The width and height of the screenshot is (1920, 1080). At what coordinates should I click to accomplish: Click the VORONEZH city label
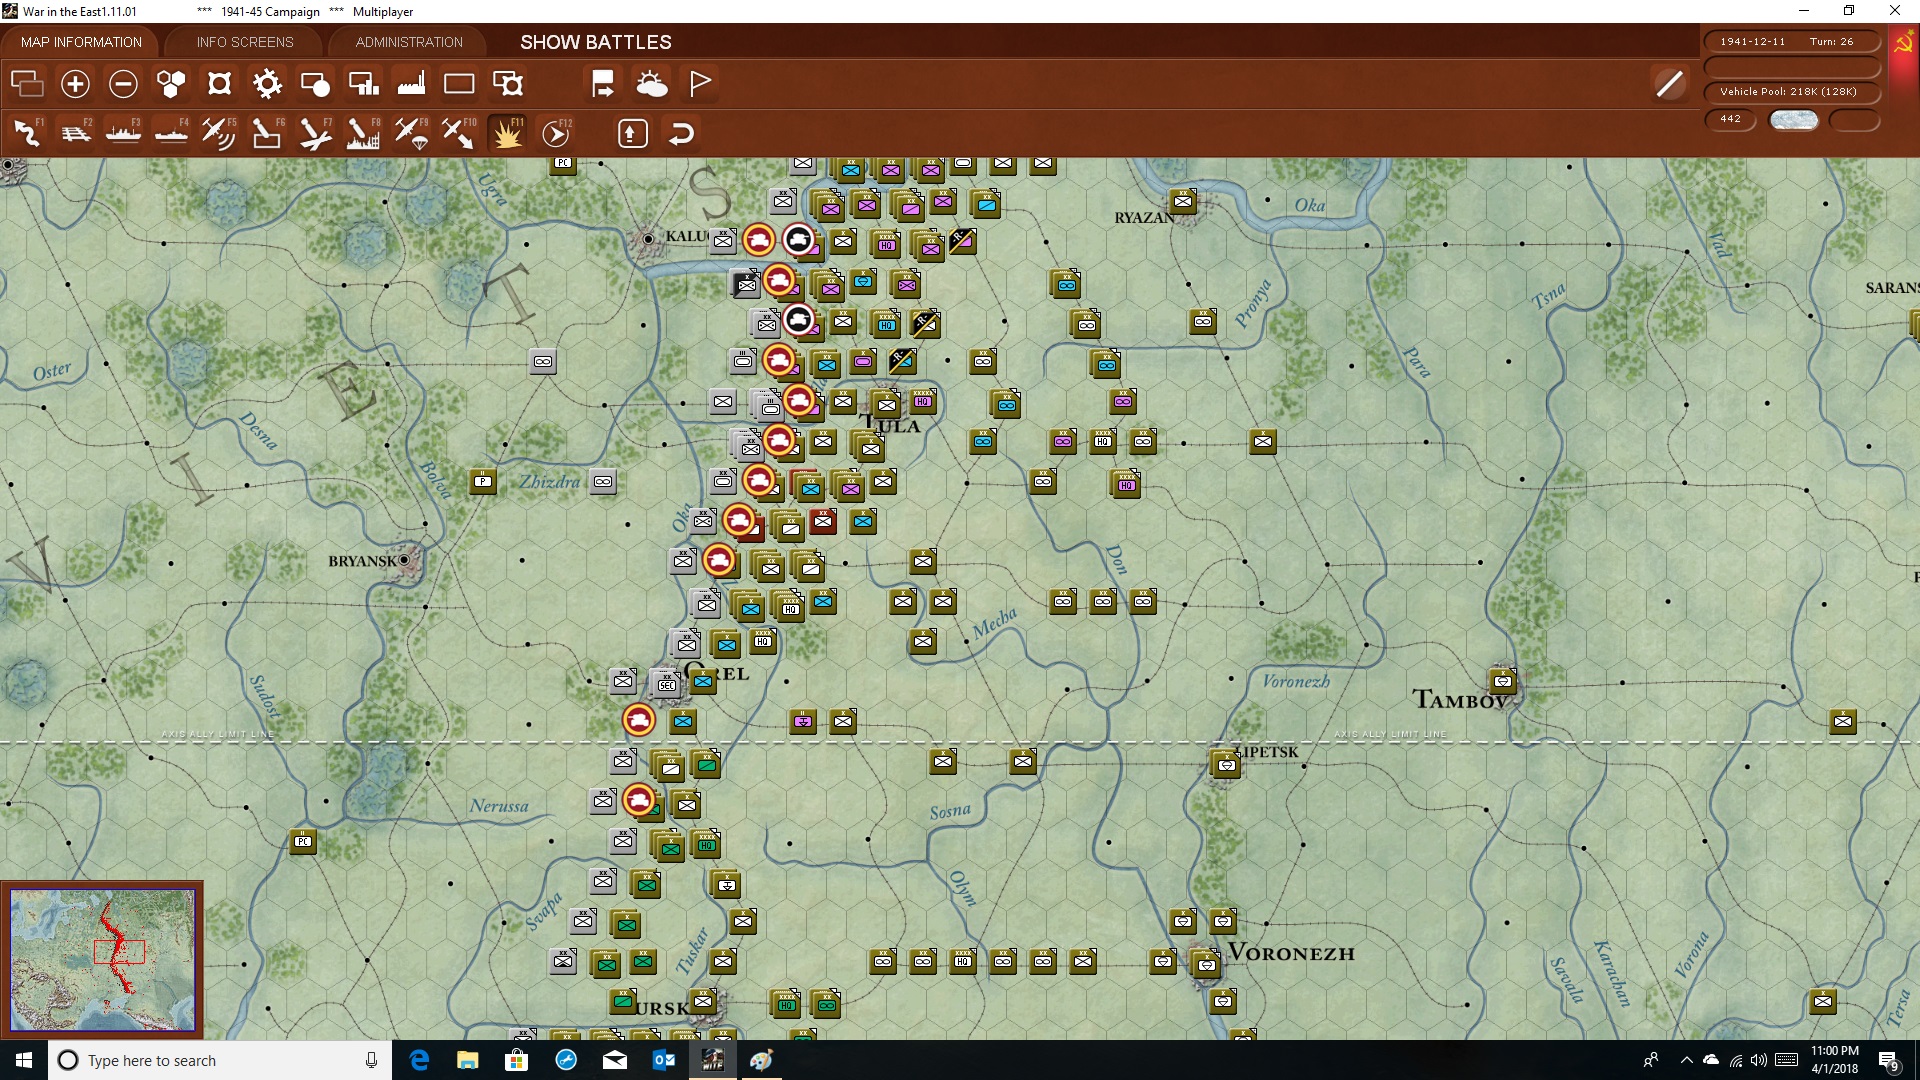point(1291,953)
